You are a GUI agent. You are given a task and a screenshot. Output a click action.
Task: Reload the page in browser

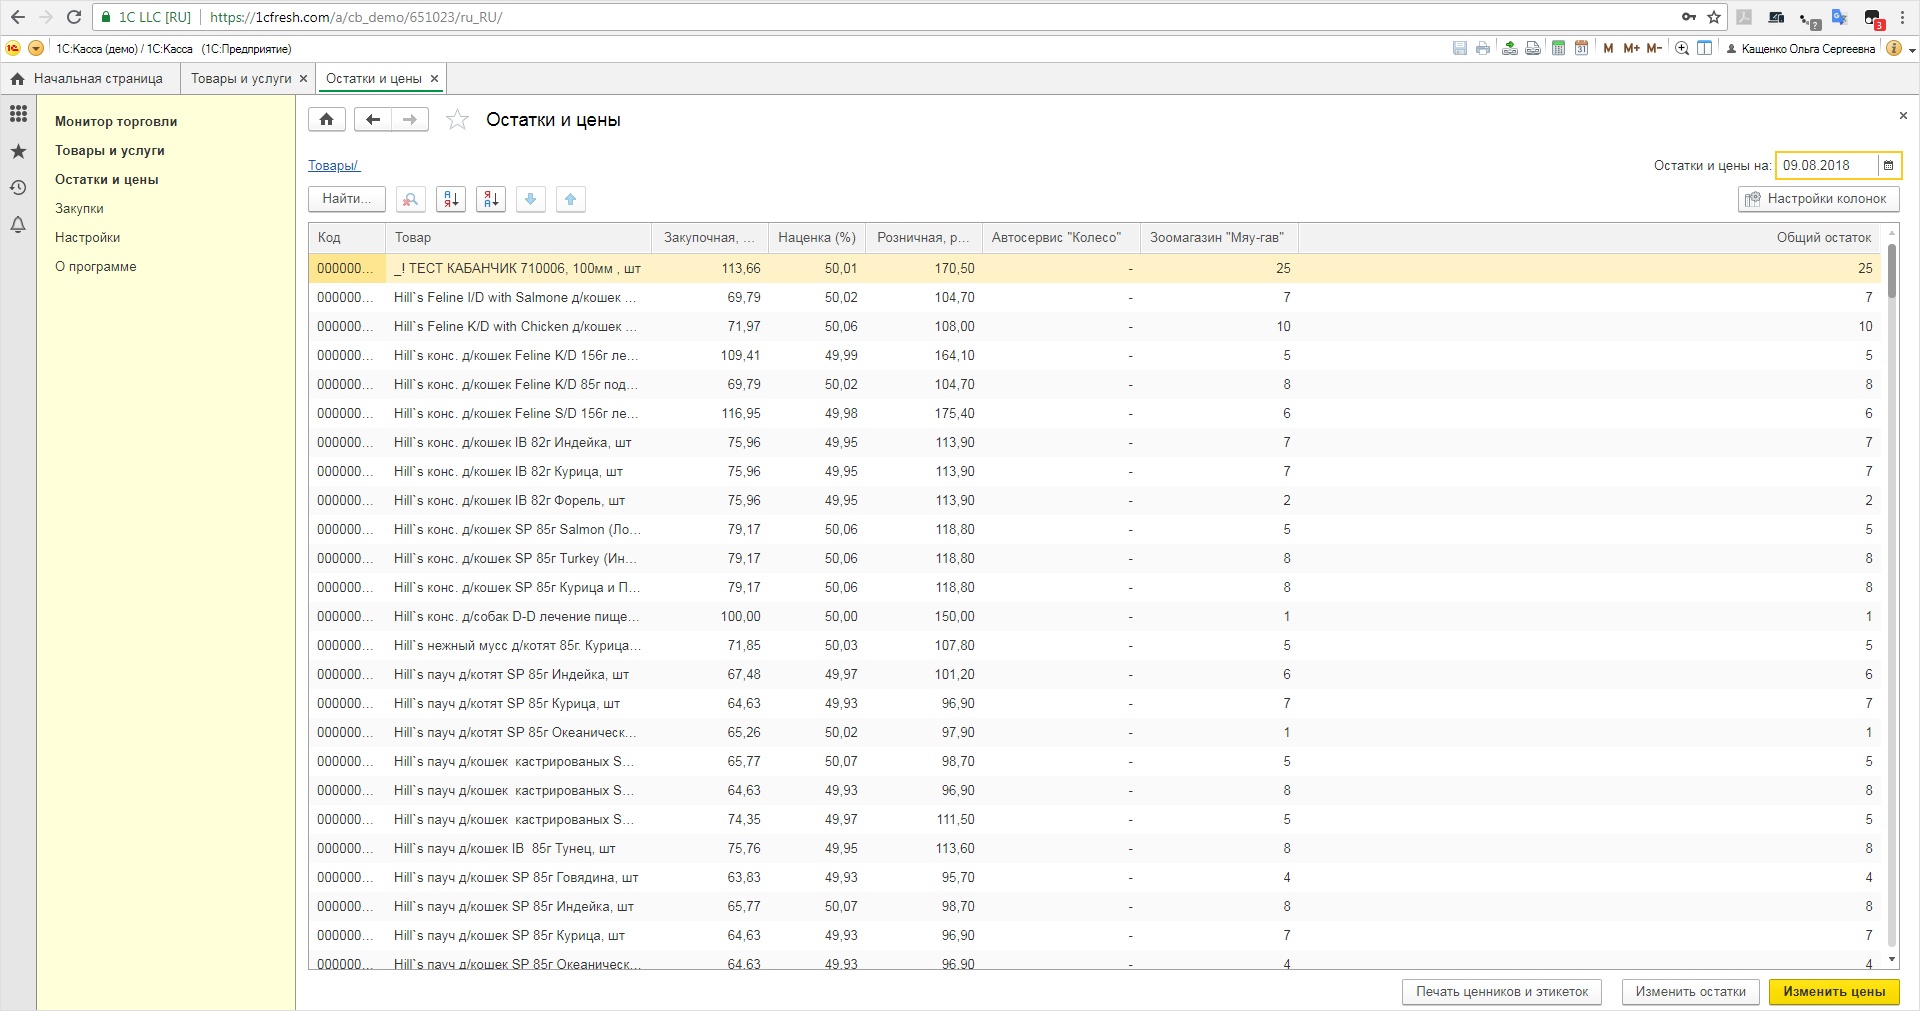click(x=74, y=17)
